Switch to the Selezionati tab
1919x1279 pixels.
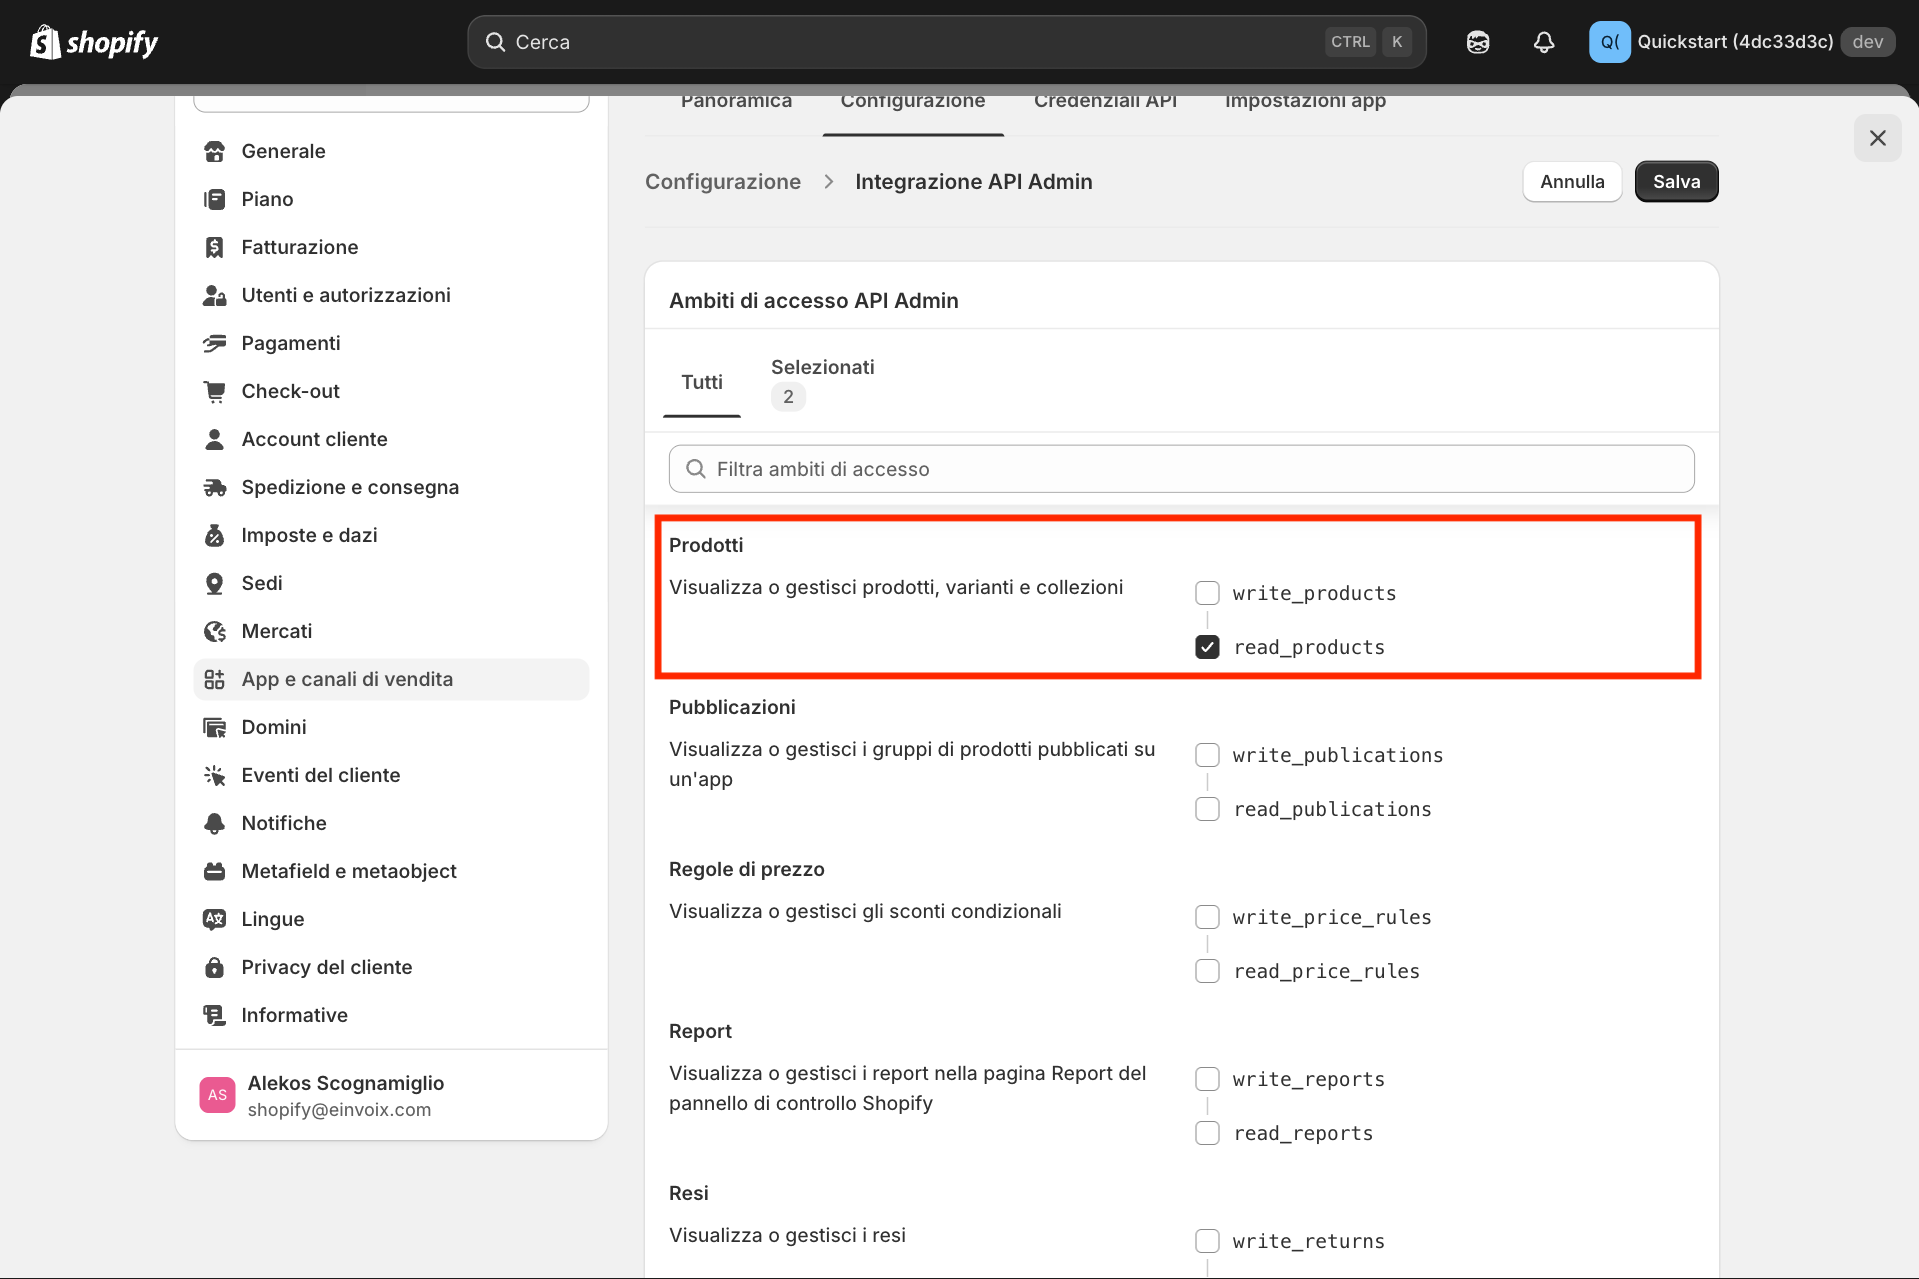(822, 381)
